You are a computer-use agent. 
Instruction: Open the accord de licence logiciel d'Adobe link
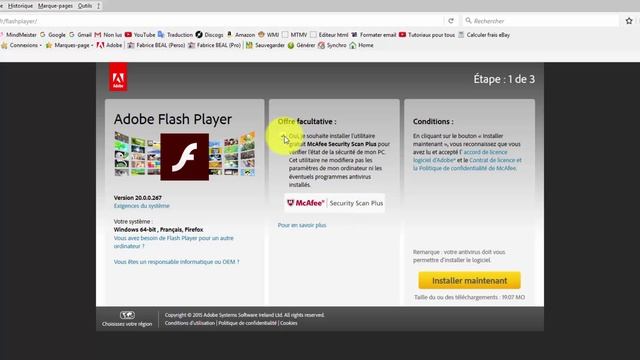pos(460,156)
